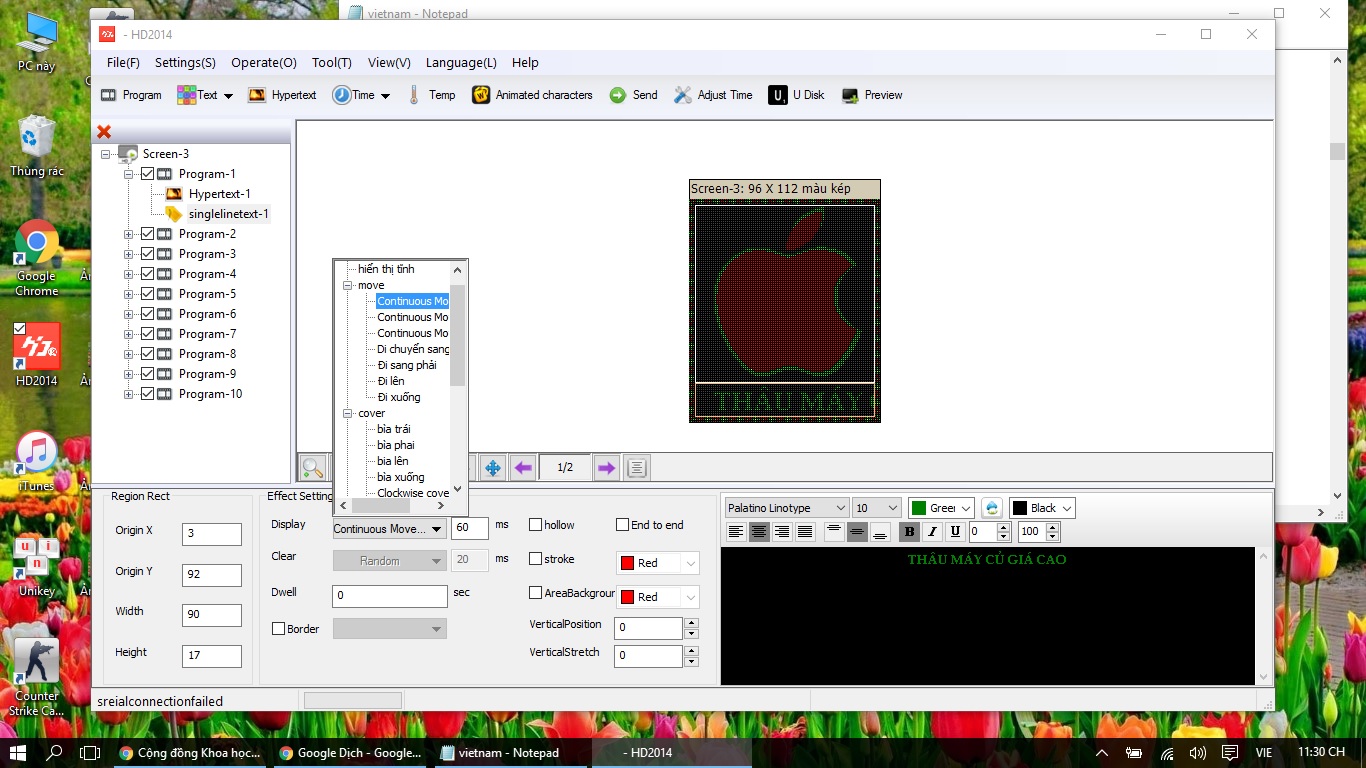Open the Text toolbar dropdown arrow
This screenshot has height=768, width=1366.
click(228, 96)
